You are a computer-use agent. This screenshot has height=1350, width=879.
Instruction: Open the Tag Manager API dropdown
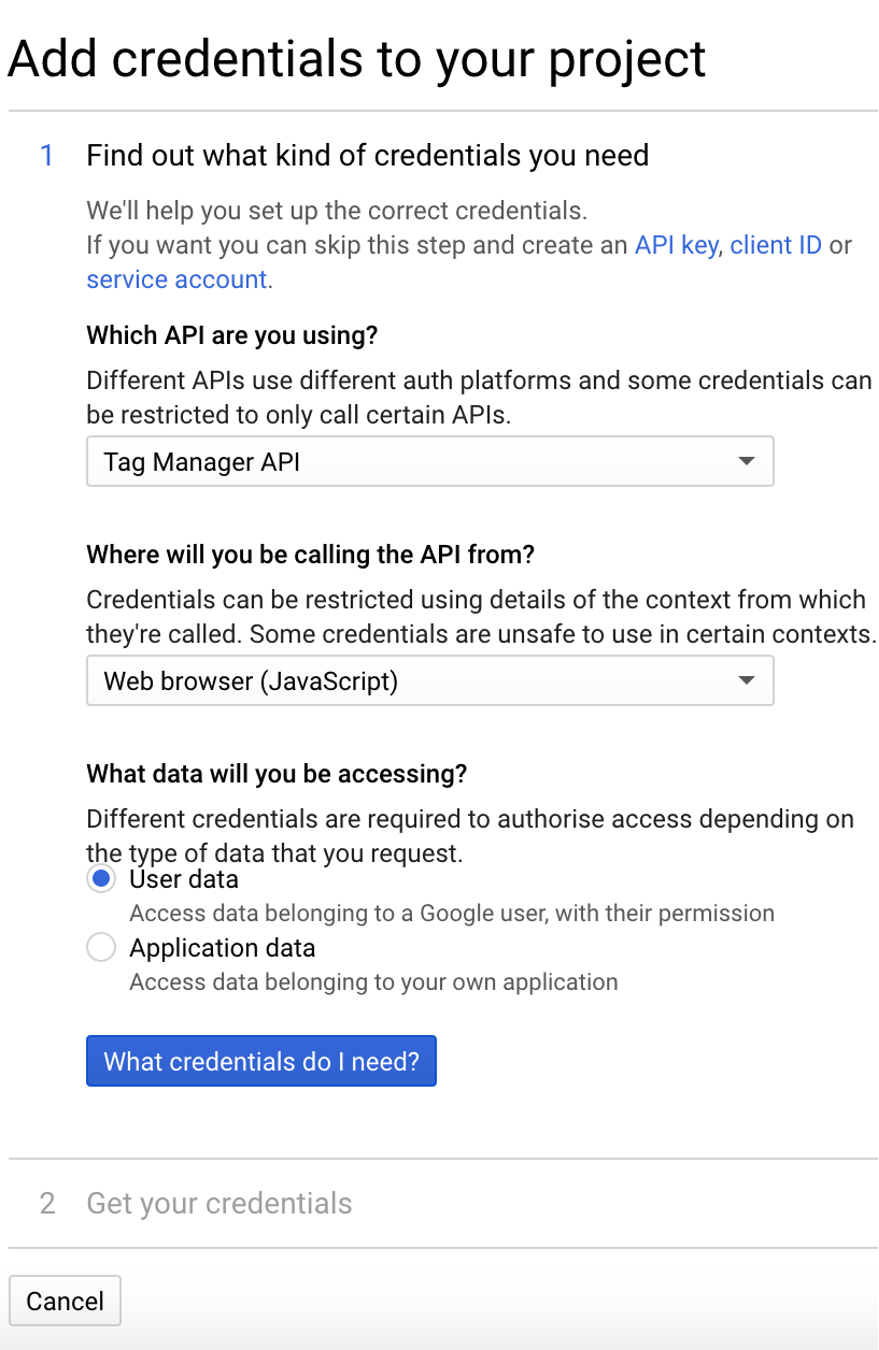430,462
